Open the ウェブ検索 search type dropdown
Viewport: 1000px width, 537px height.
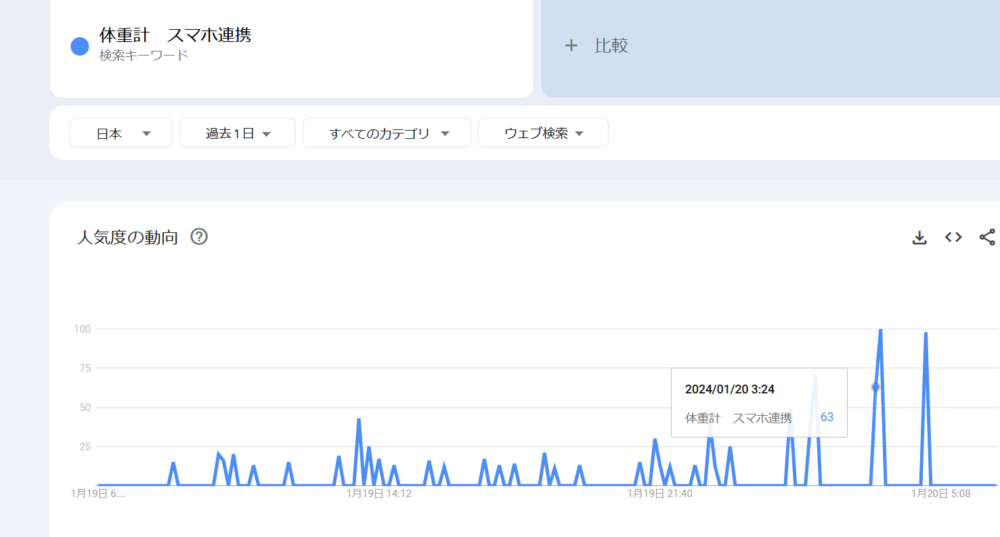pos(543,133)
